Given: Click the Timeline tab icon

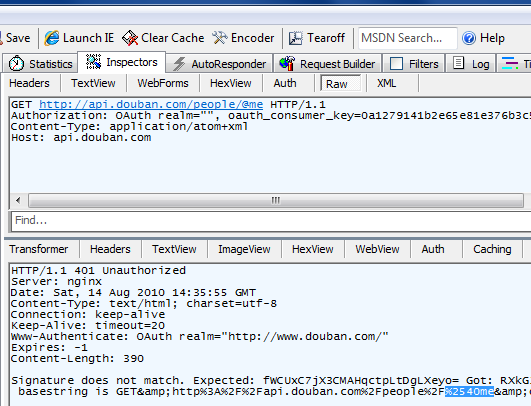Looking at the screenshot, I should (x=510, y=63).
